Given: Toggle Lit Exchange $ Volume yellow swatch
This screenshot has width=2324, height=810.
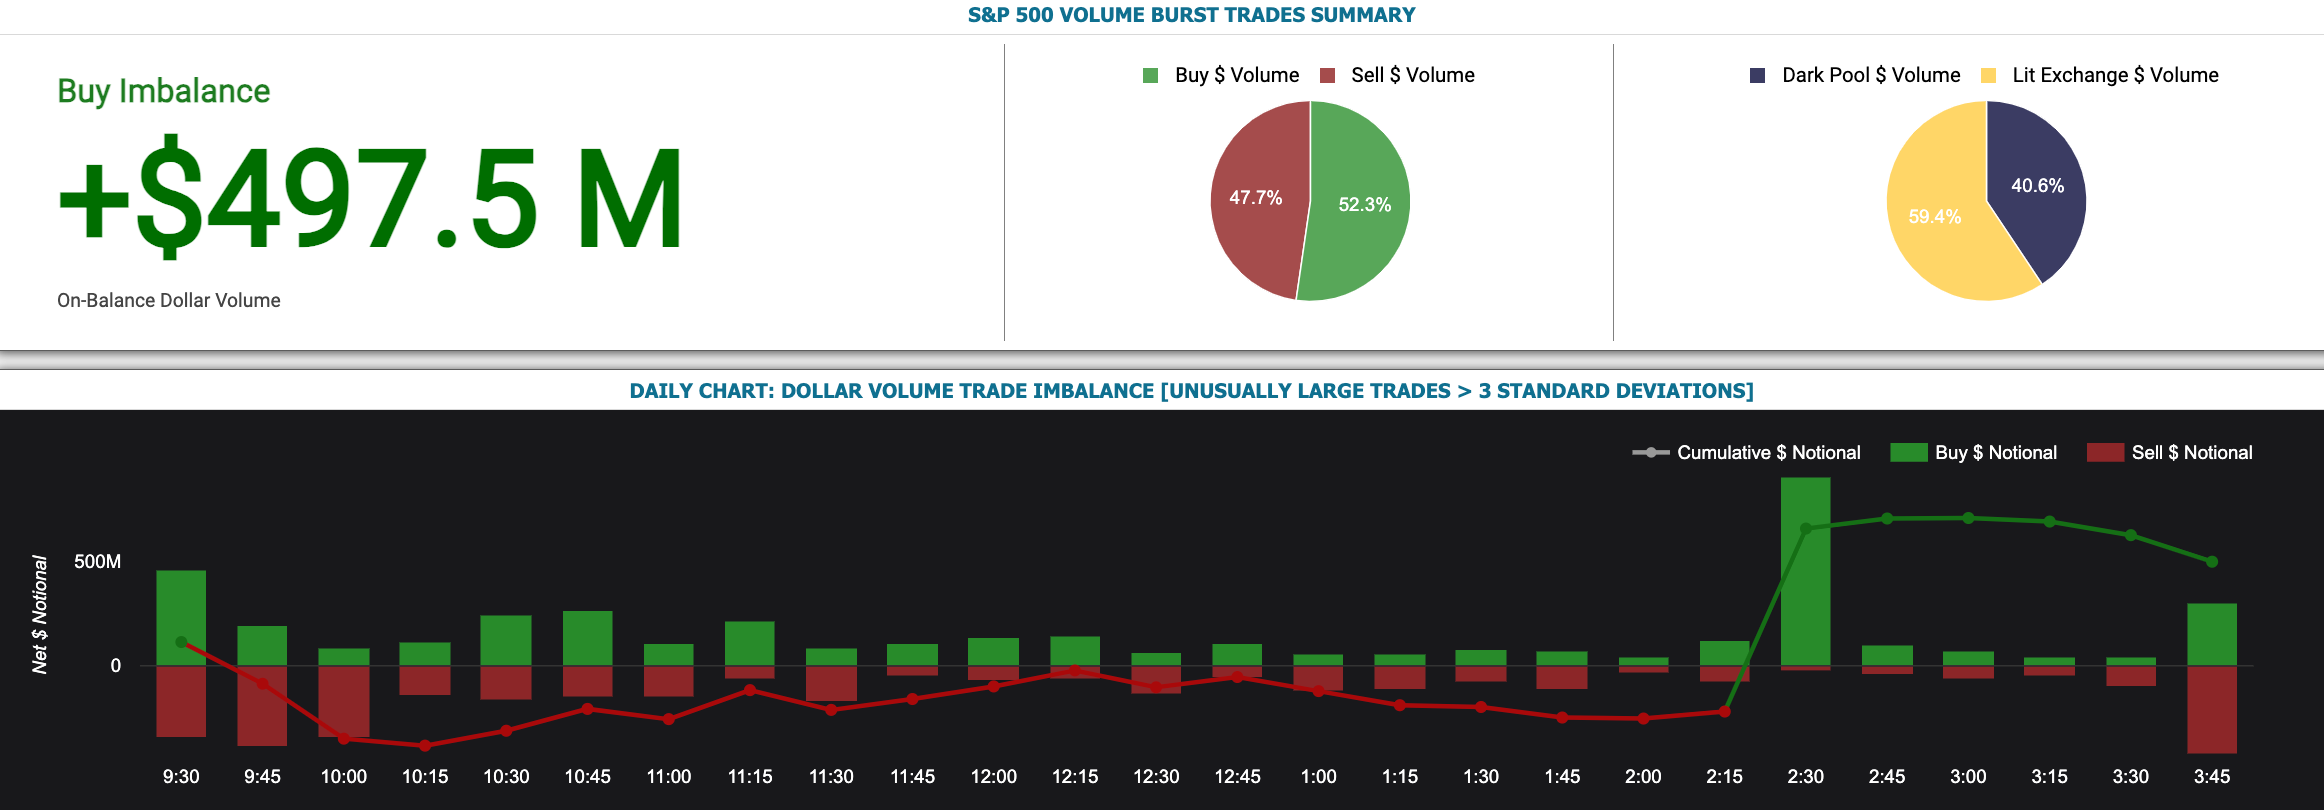Looking at the screenshot, I should (x=1988, y=75).
